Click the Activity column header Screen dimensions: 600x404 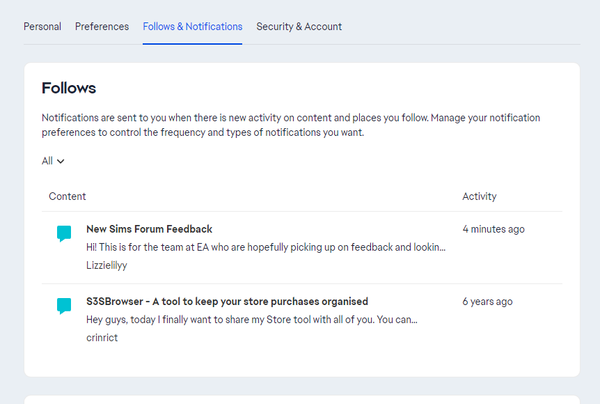(x=479, y=197)
